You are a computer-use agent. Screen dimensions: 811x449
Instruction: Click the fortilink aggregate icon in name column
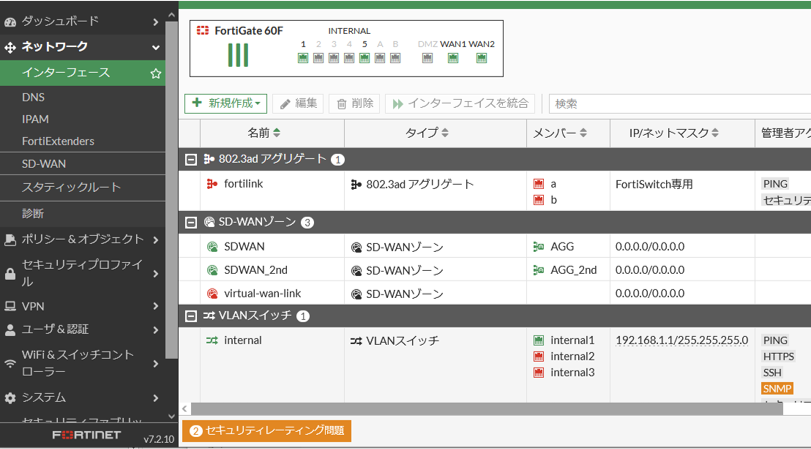point(212,184)
